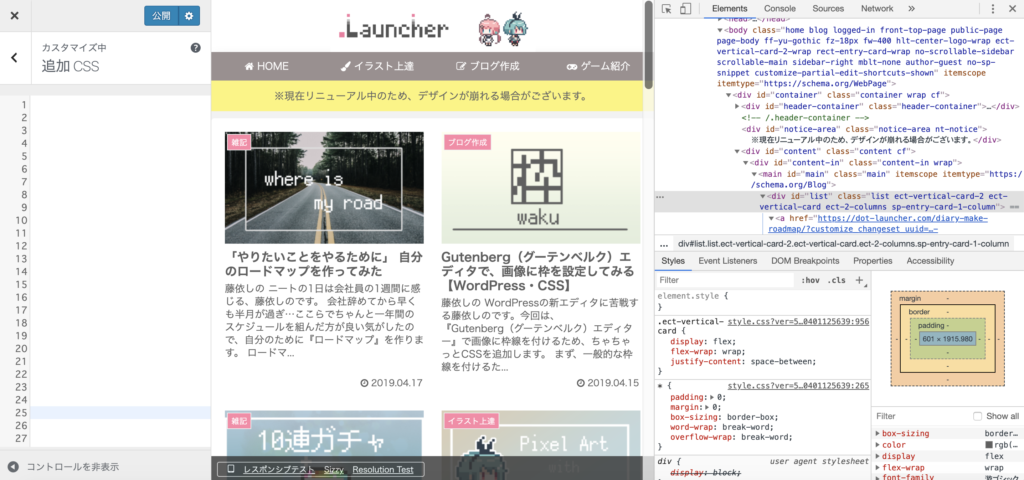Open style.css:265 source link
This screenshot has width=1024, height=480.
tap(798, 386)
